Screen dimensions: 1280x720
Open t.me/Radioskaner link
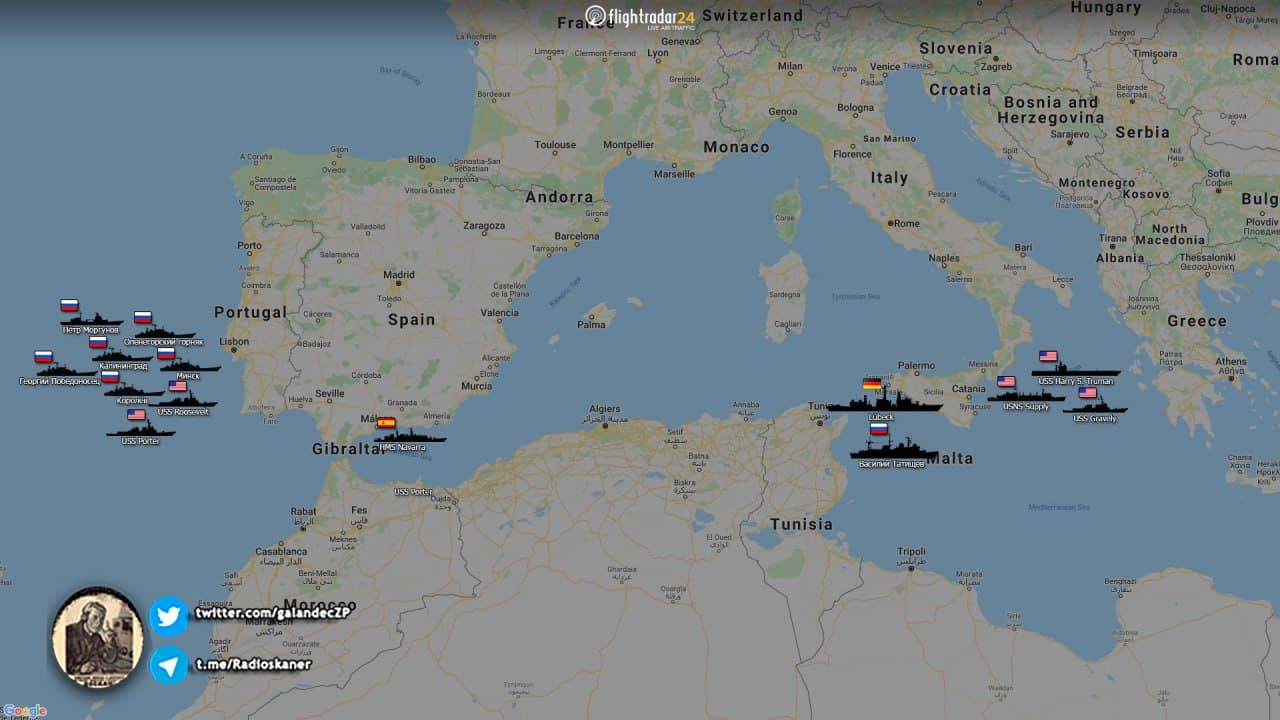pyautogui.click(x=252, y=664)
